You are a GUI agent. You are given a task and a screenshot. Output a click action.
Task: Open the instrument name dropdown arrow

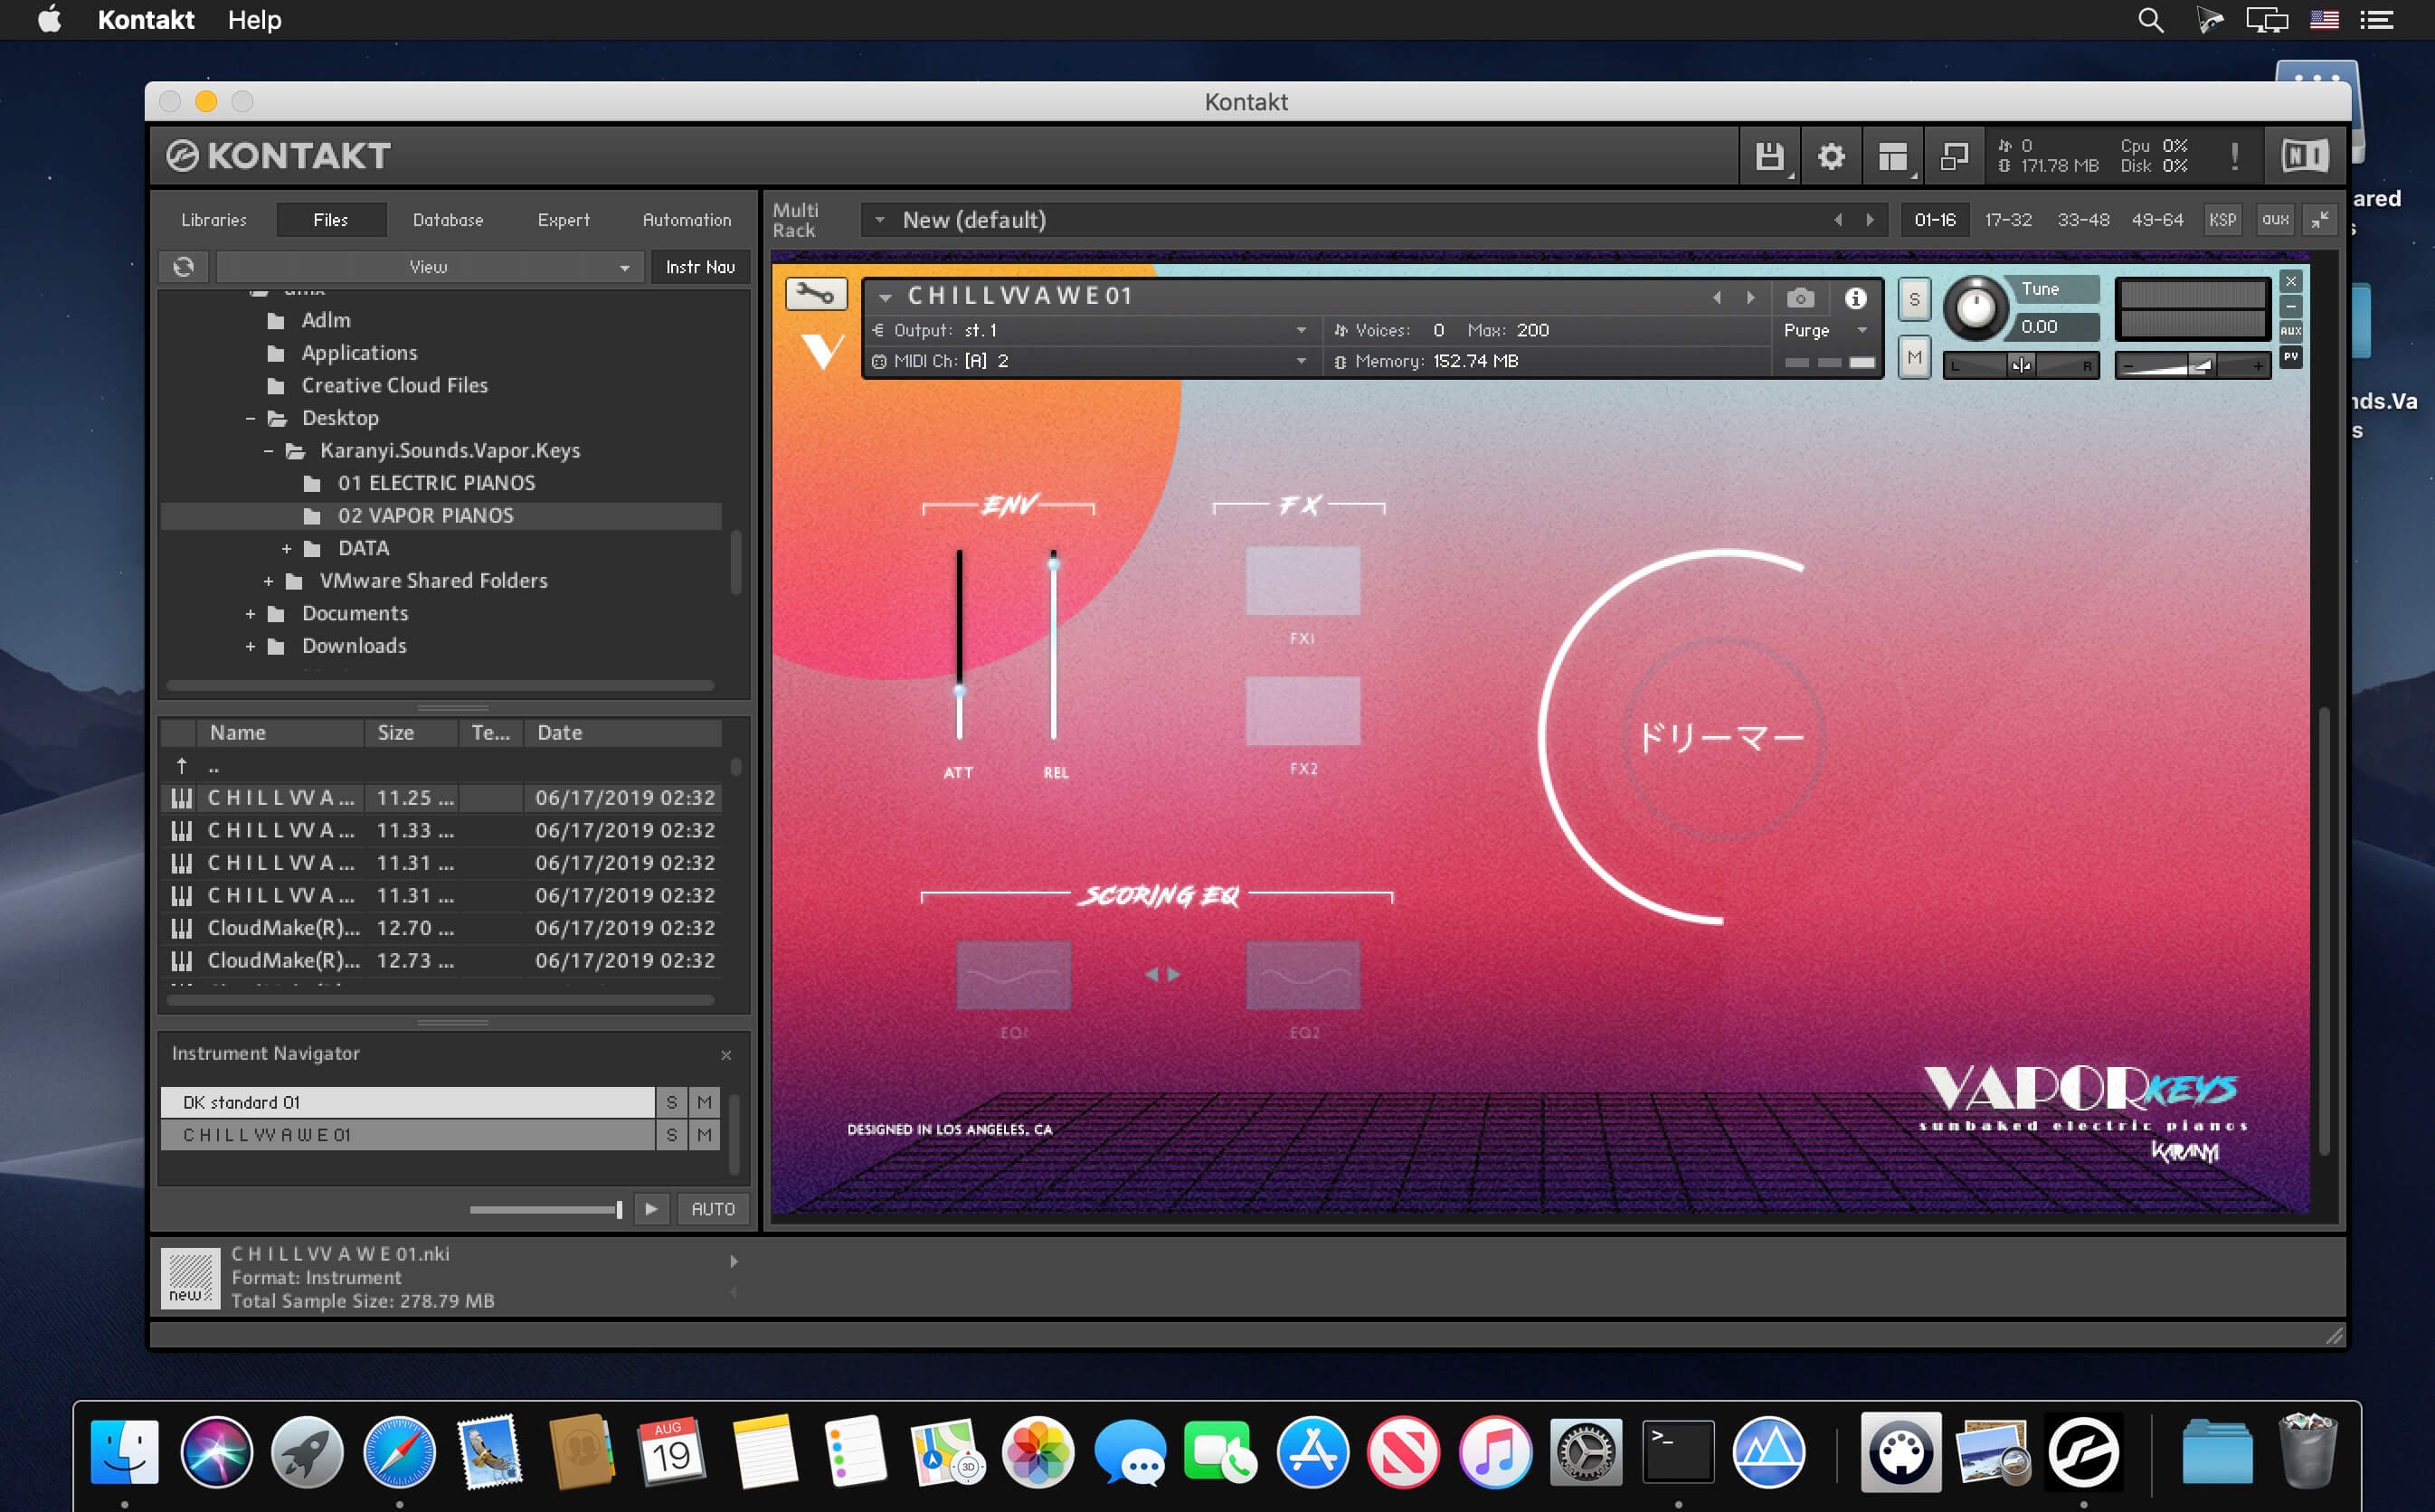click(885, 297)
